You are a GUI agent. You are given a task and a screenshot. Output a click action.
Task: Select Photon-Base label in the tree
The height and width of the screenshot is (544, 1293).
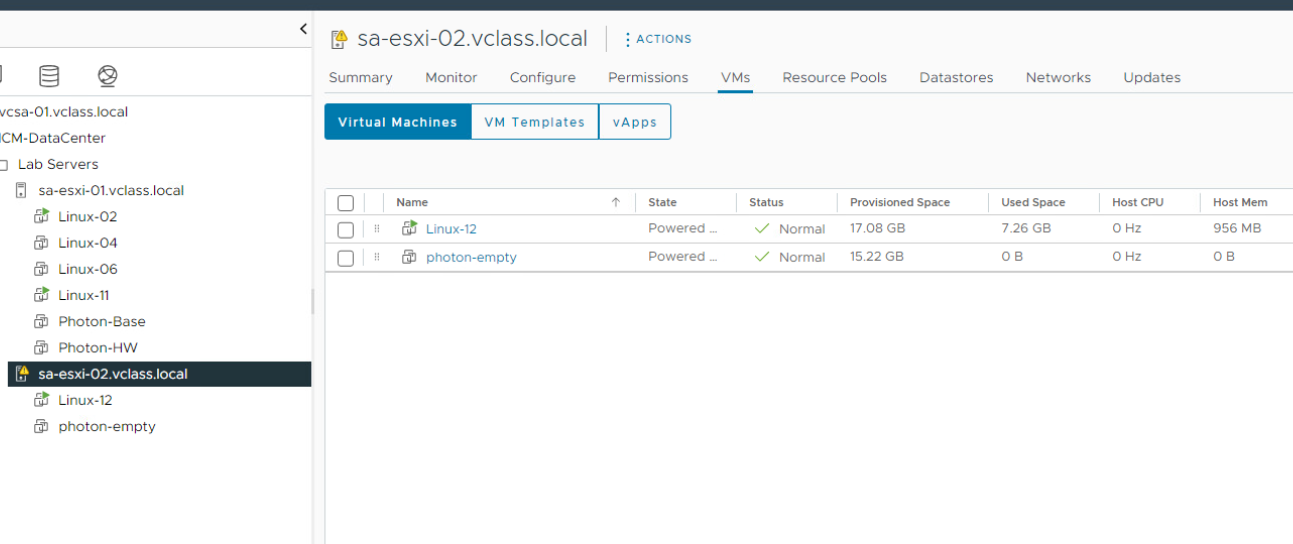(102, 321)
